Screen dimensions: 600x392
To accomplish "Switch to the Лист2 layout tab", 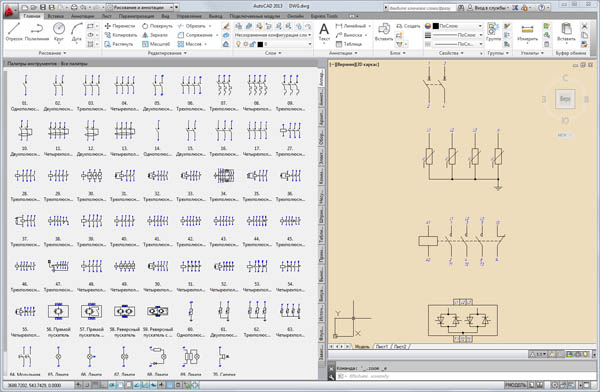I will click(400, 346).
